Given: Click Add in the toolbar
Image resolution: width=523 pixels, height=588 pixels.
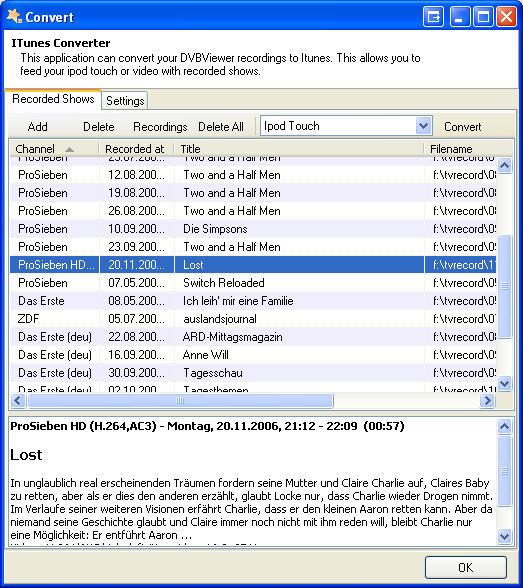Looking at the screenshot, I should click(x=37, y=127).
